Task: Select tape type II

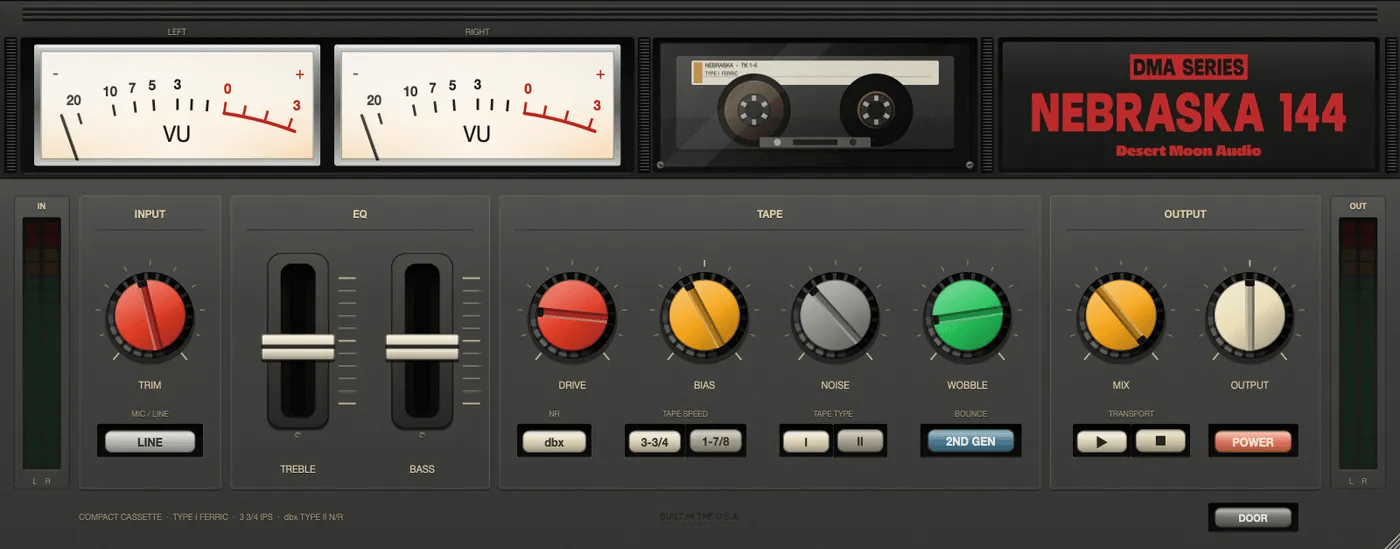Action: [861, 442]
